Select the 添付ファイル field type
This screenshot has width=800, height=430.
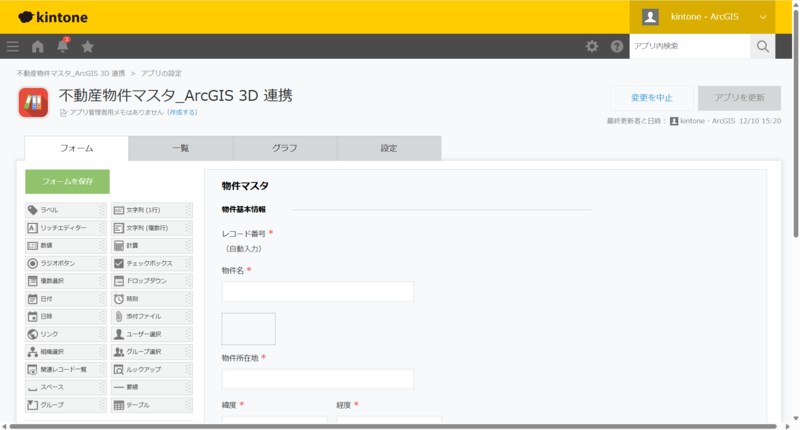152,316
